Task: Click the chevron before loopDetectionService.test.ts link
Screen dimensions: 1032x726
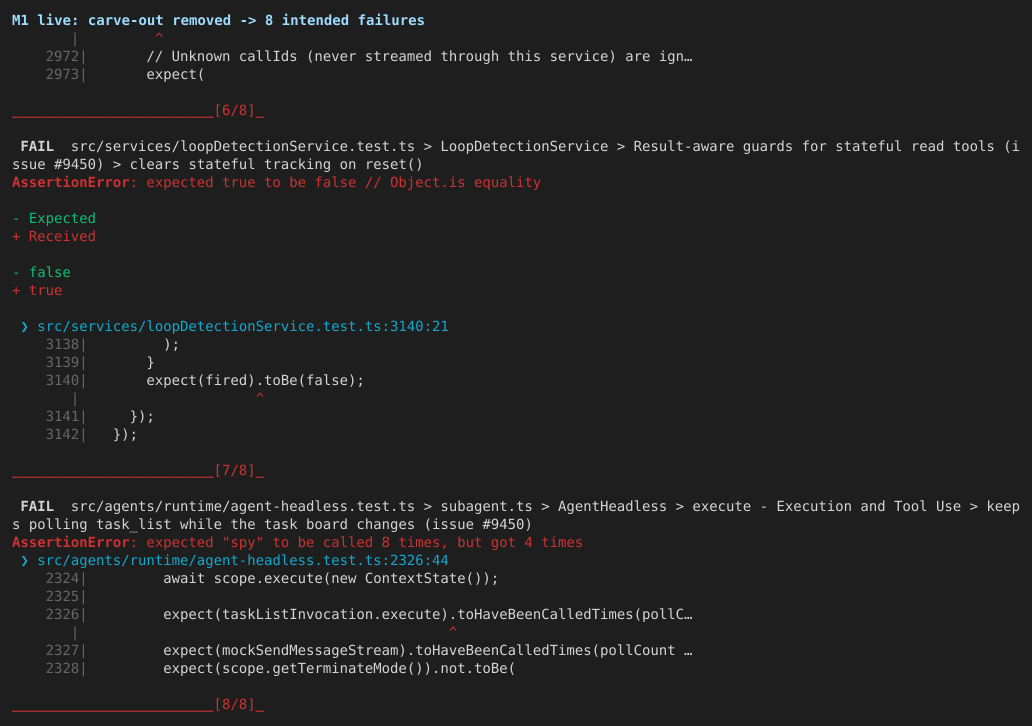Action: 24,326
